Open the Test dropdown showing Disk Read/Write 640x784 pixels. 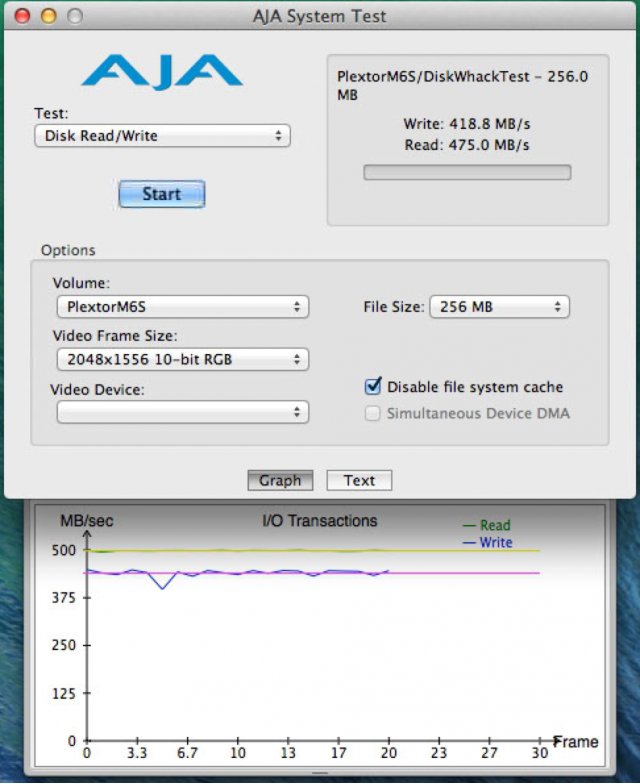(x=162, y=136)
